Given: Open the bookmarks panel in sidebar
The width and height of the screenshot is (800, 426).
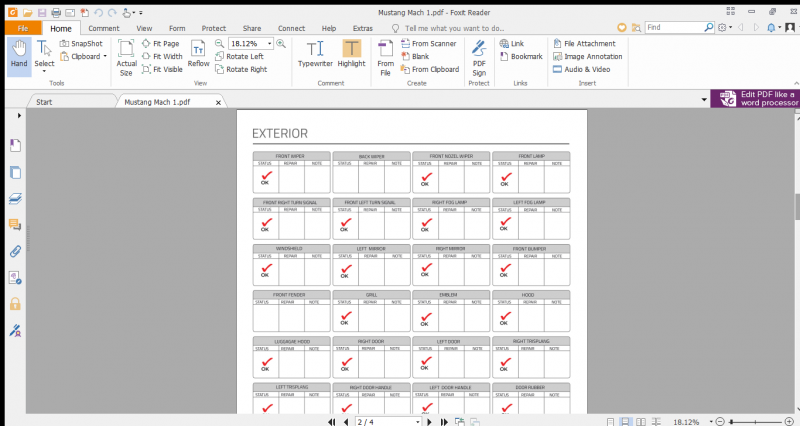Looking at the screenshot, I should pyautogui.click(x=15, y=145).
